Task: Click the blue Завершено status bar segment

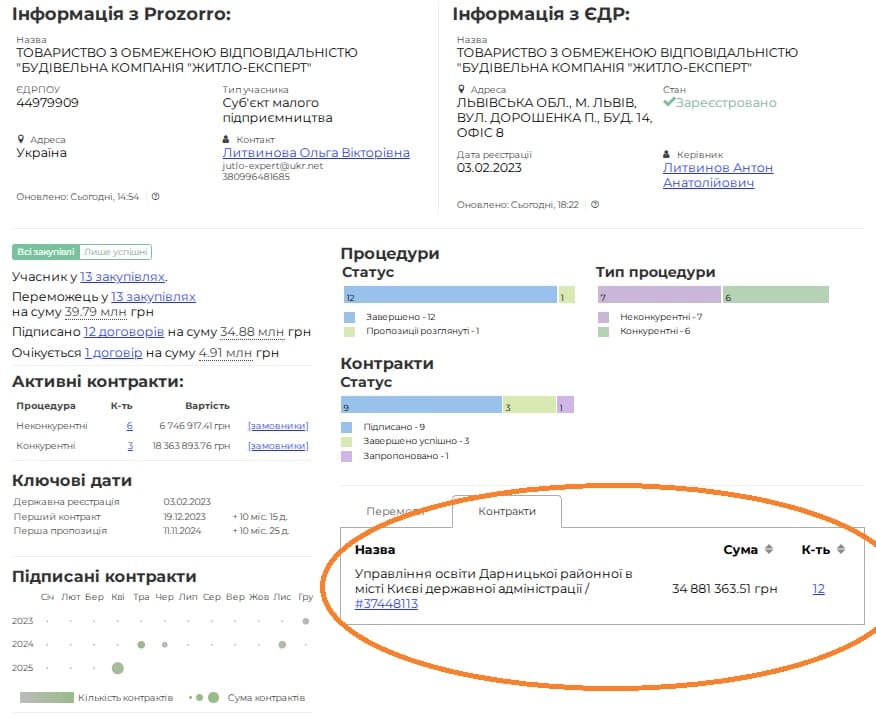Action: (449, 295)
